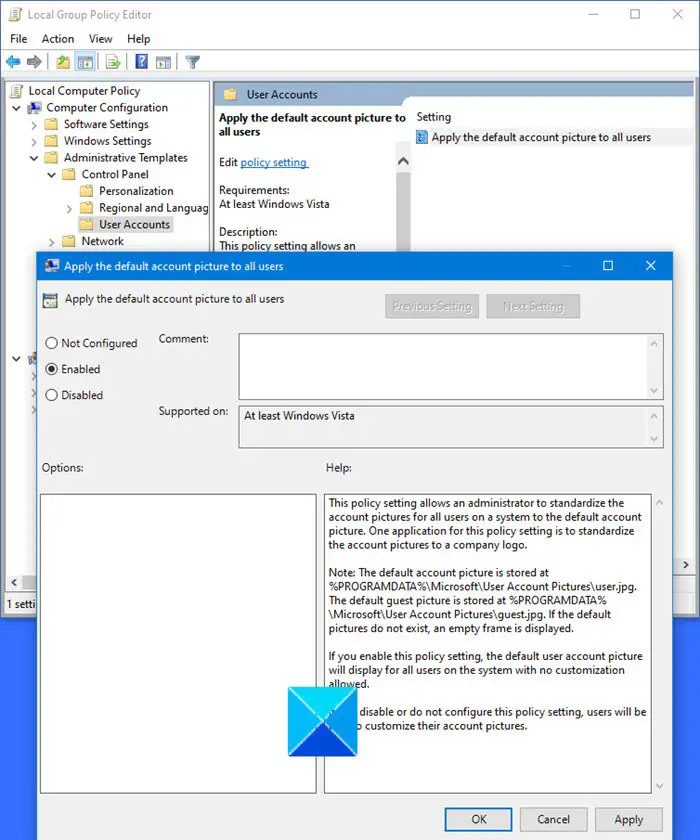700x840 pixels.
Task: Click inside the Comment text box
Action: click(443, 366)
